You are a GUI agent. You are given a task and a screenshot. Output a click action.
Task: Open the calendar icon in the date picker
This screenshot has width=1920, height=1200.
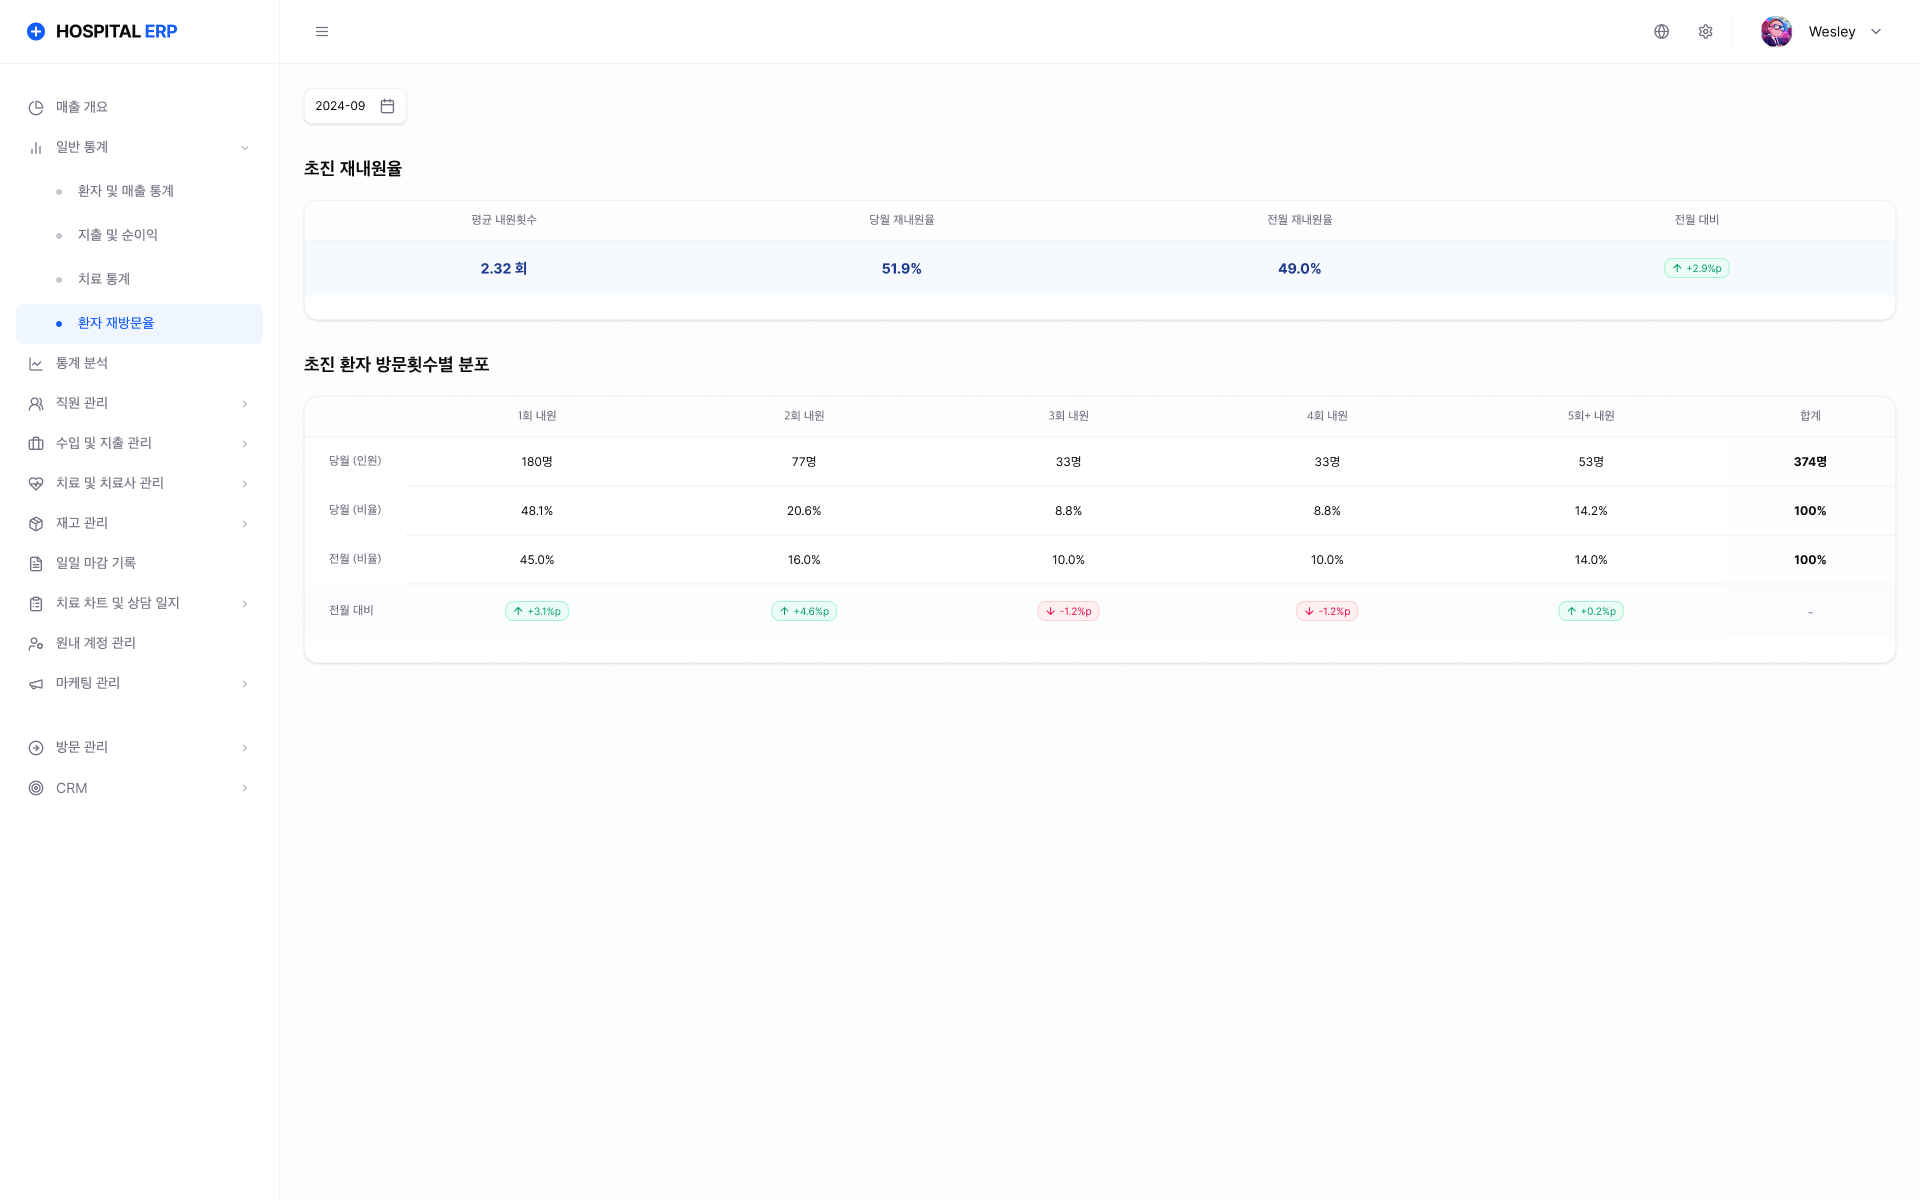click(388, 106)
